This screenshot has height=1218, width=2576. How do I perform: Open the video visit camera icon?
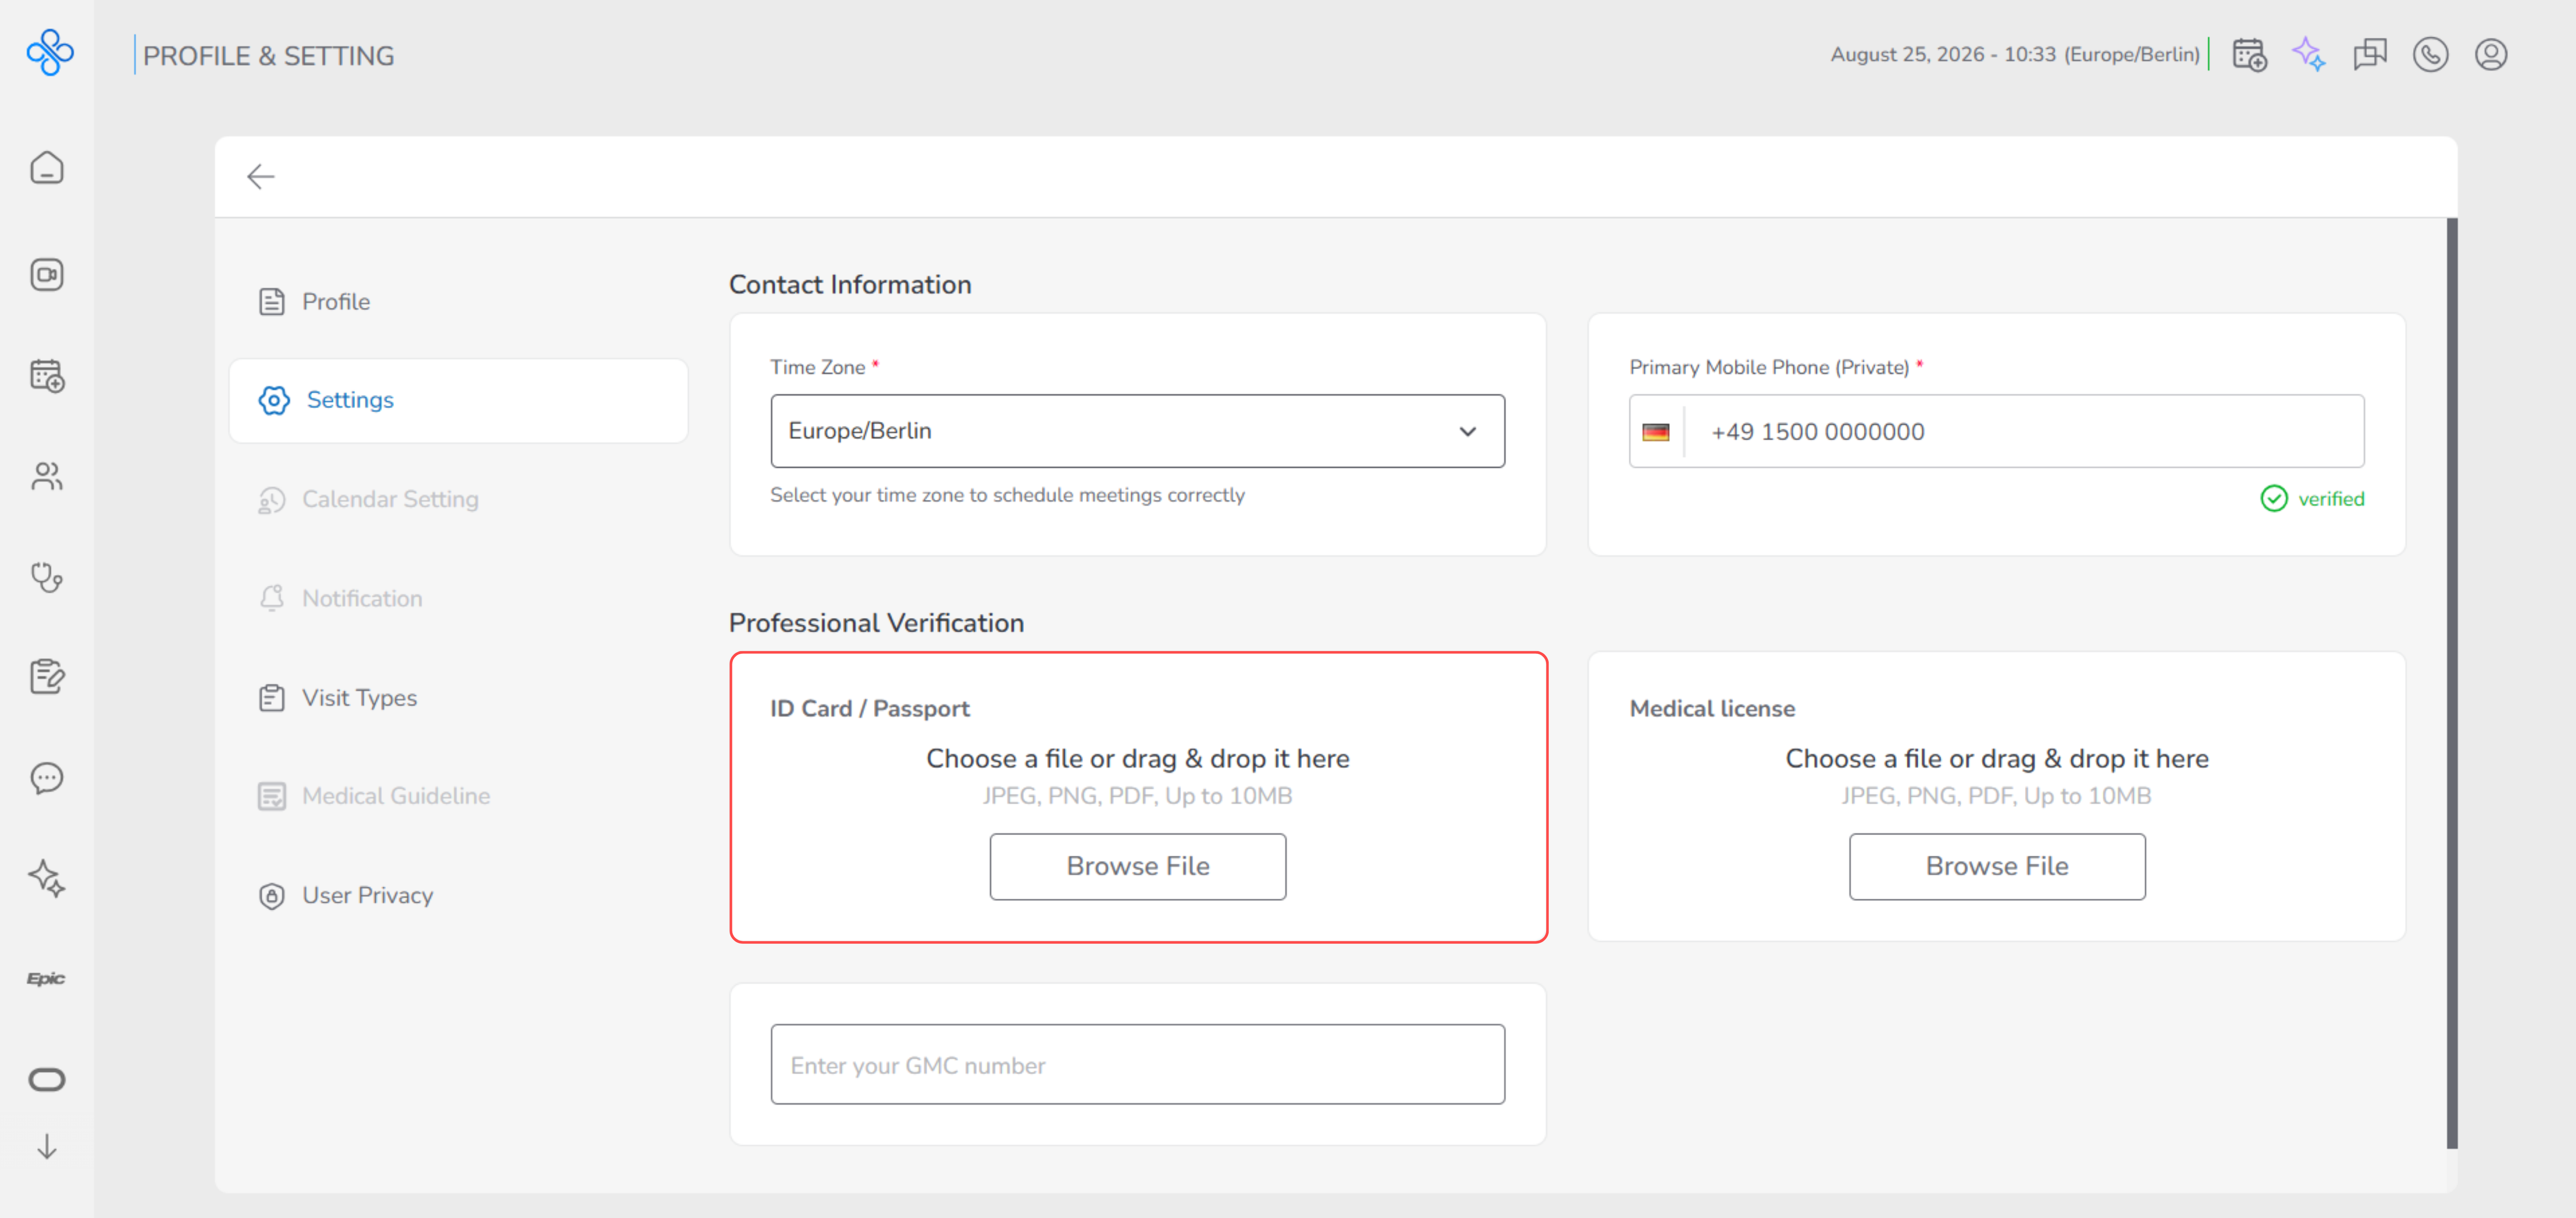tap(47, 275)
